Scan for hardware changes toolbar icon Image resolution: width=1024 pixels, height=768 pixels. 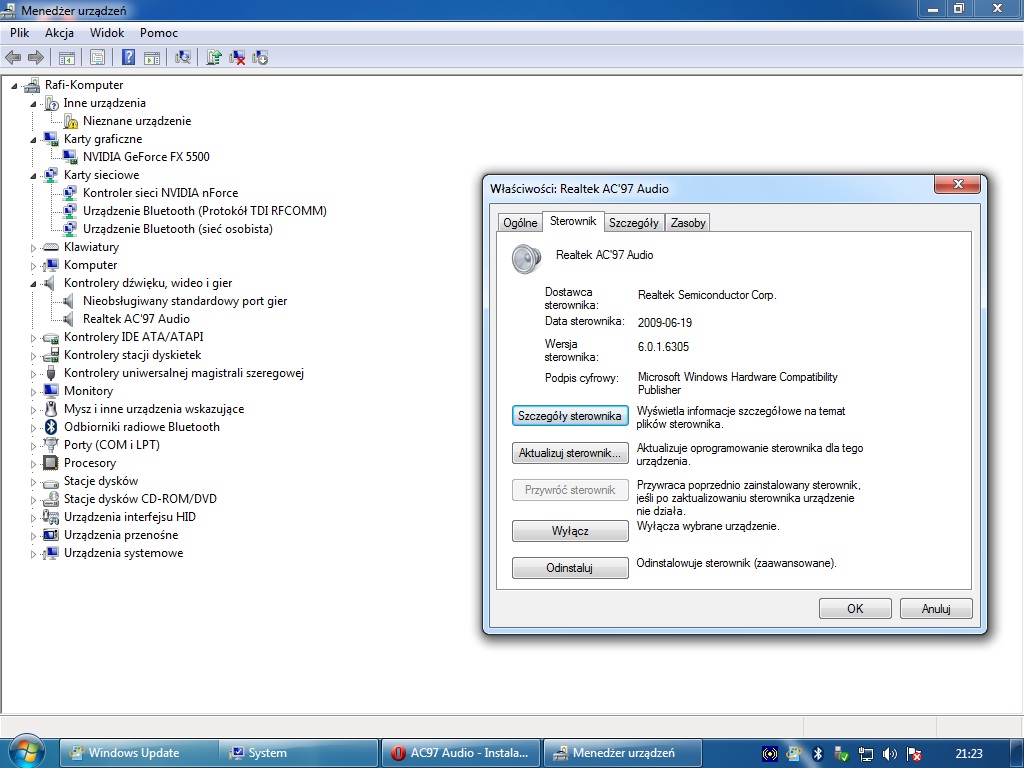pyautogui.click(x=183, y=57)
